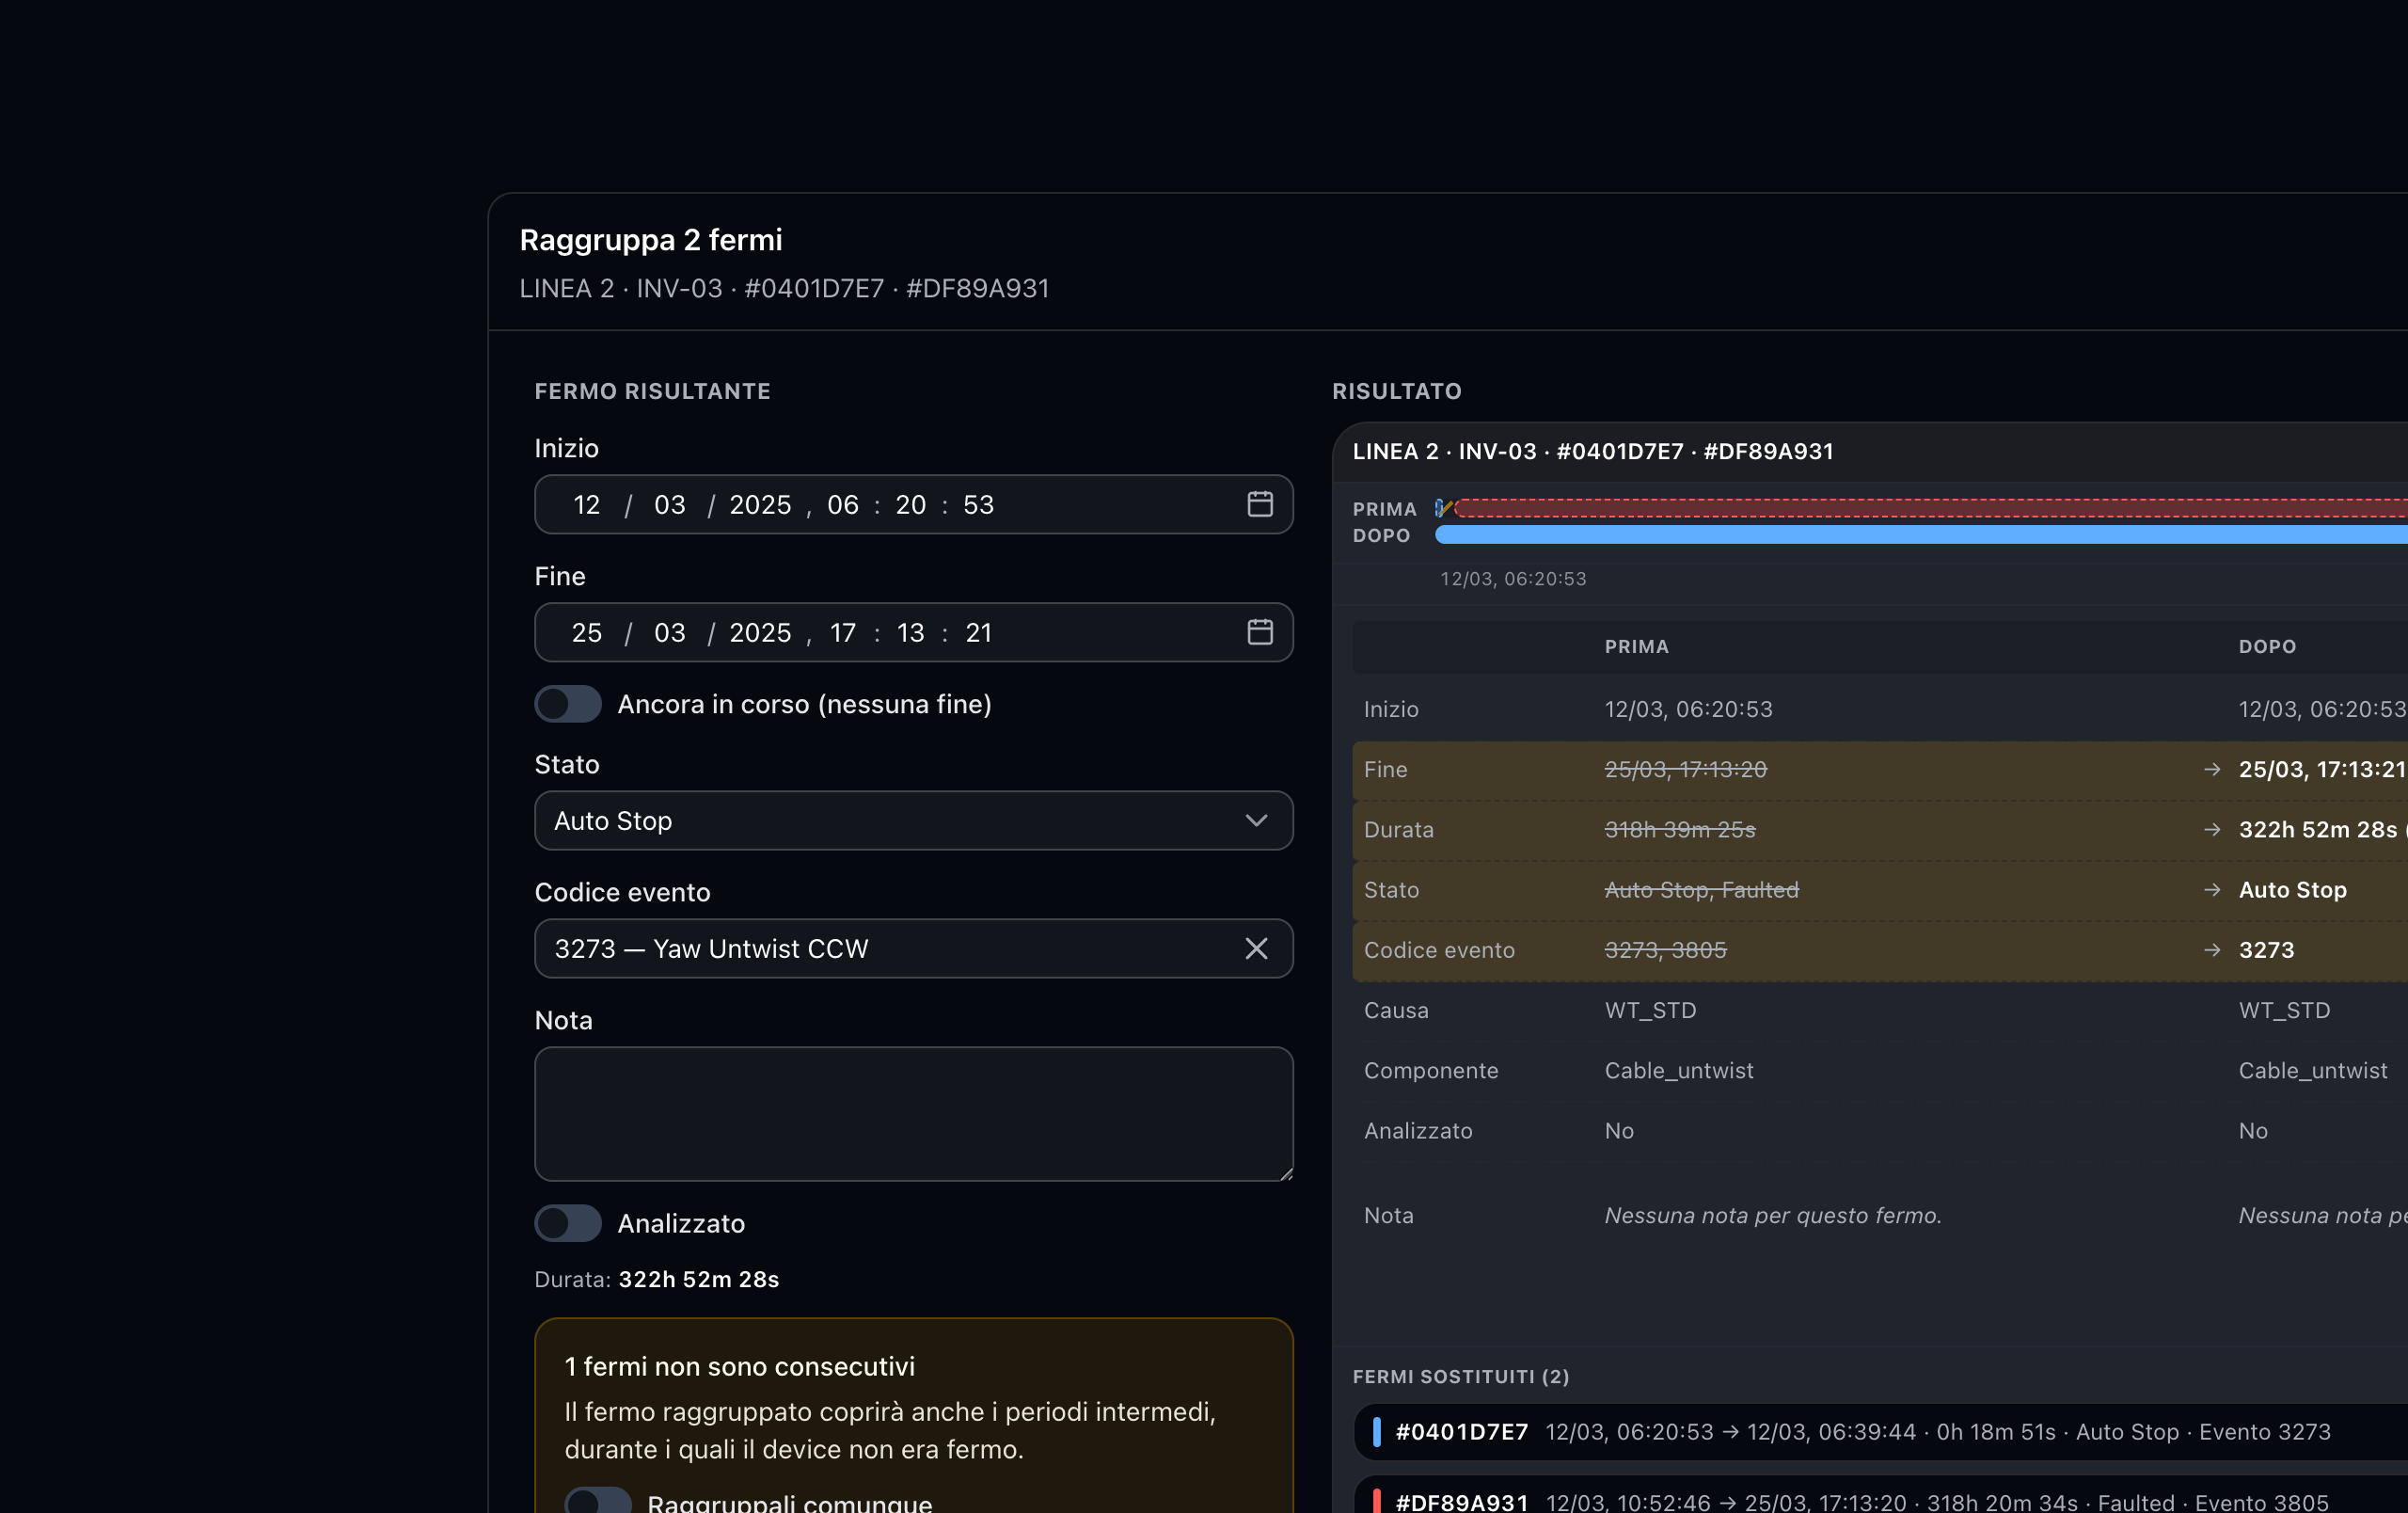
Task: Click the FERMI SOSTITUITI (2) heading
Action: [1460, 1376]
